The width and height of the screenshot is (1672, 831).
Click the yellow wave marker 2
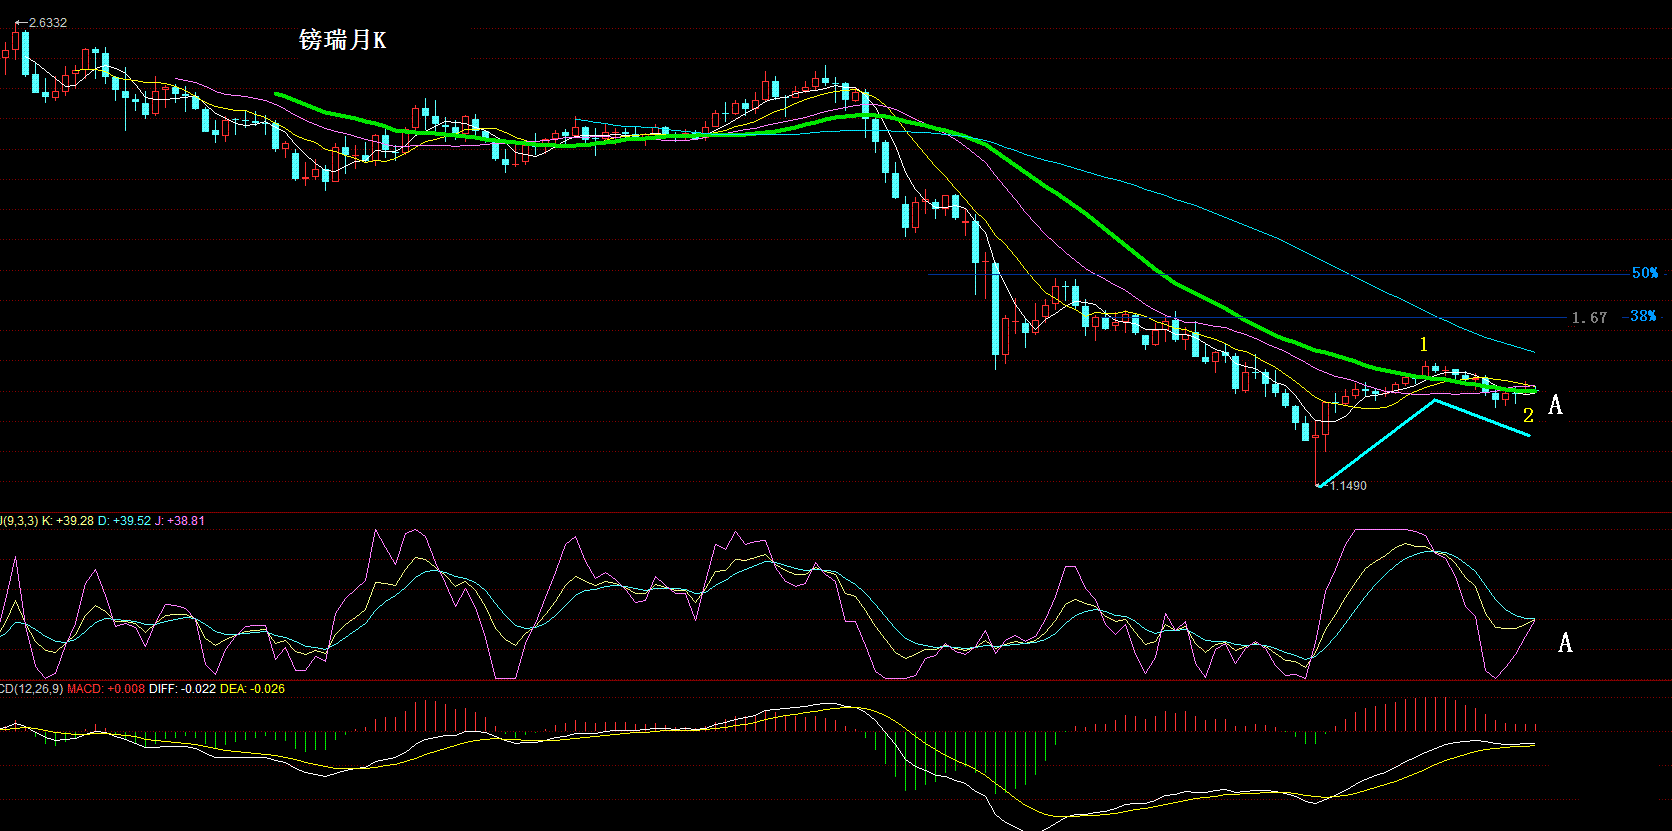pos(1528,416)
